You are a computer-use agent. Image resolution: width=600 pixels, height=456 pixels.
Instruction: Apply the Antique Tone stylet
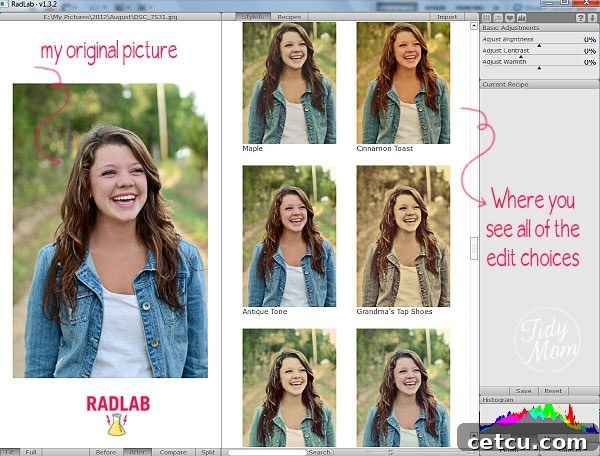click(289, 236)
